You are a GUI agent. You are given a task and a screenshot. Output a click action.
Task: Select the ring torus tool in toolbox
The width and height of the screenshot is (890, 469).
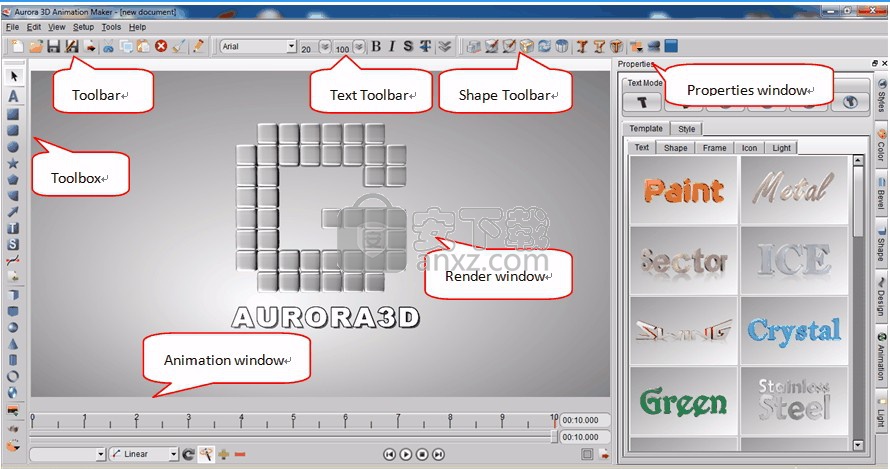click(x=12, y=376)
